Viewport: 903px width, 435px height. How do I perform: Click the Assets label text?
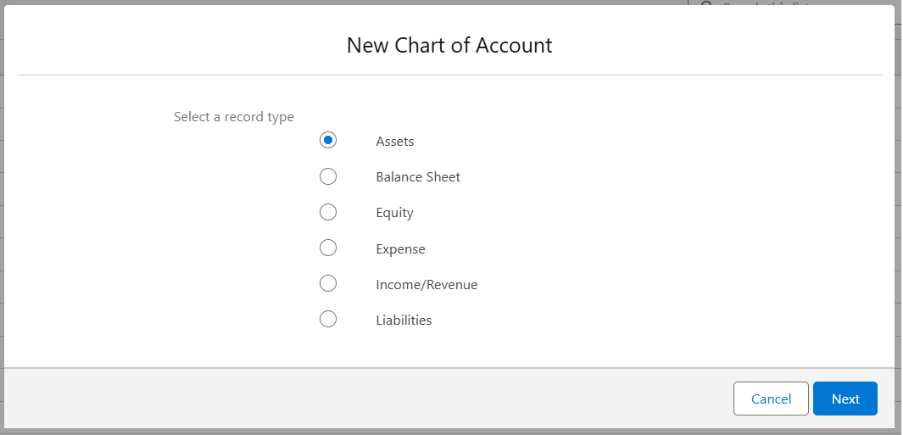(x=394, y=142)
